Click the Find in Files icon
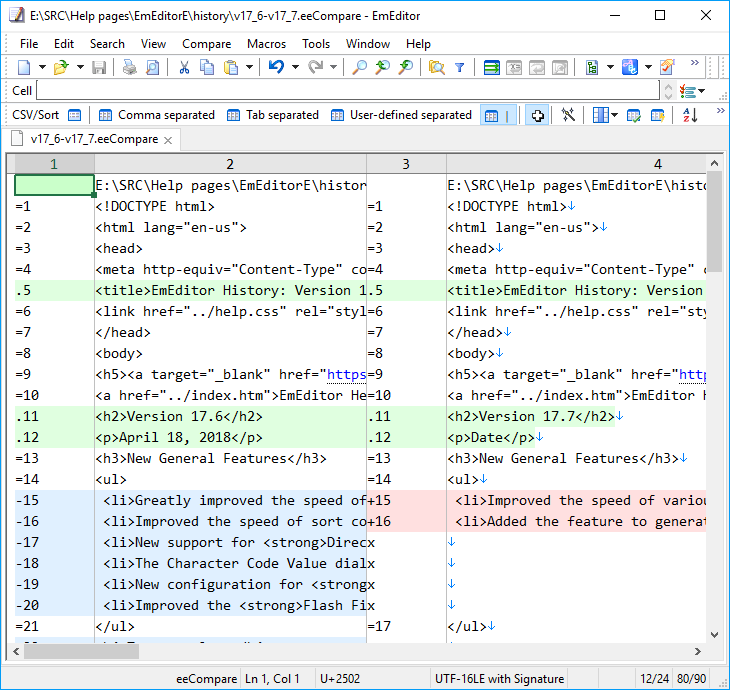The image size is (730, 690). point(436,67)
